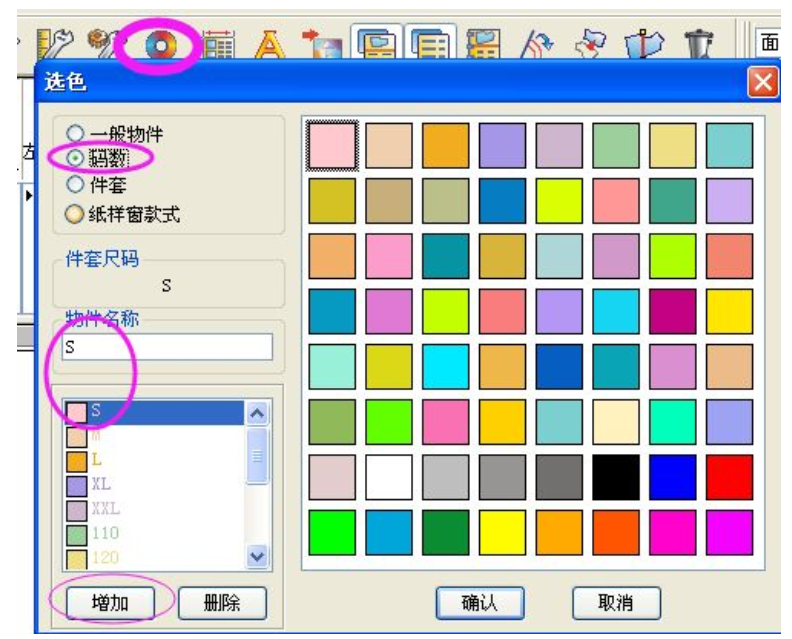Click the rotate pattern arrow icon
This screenshot has height=639, width=792.
536,44
